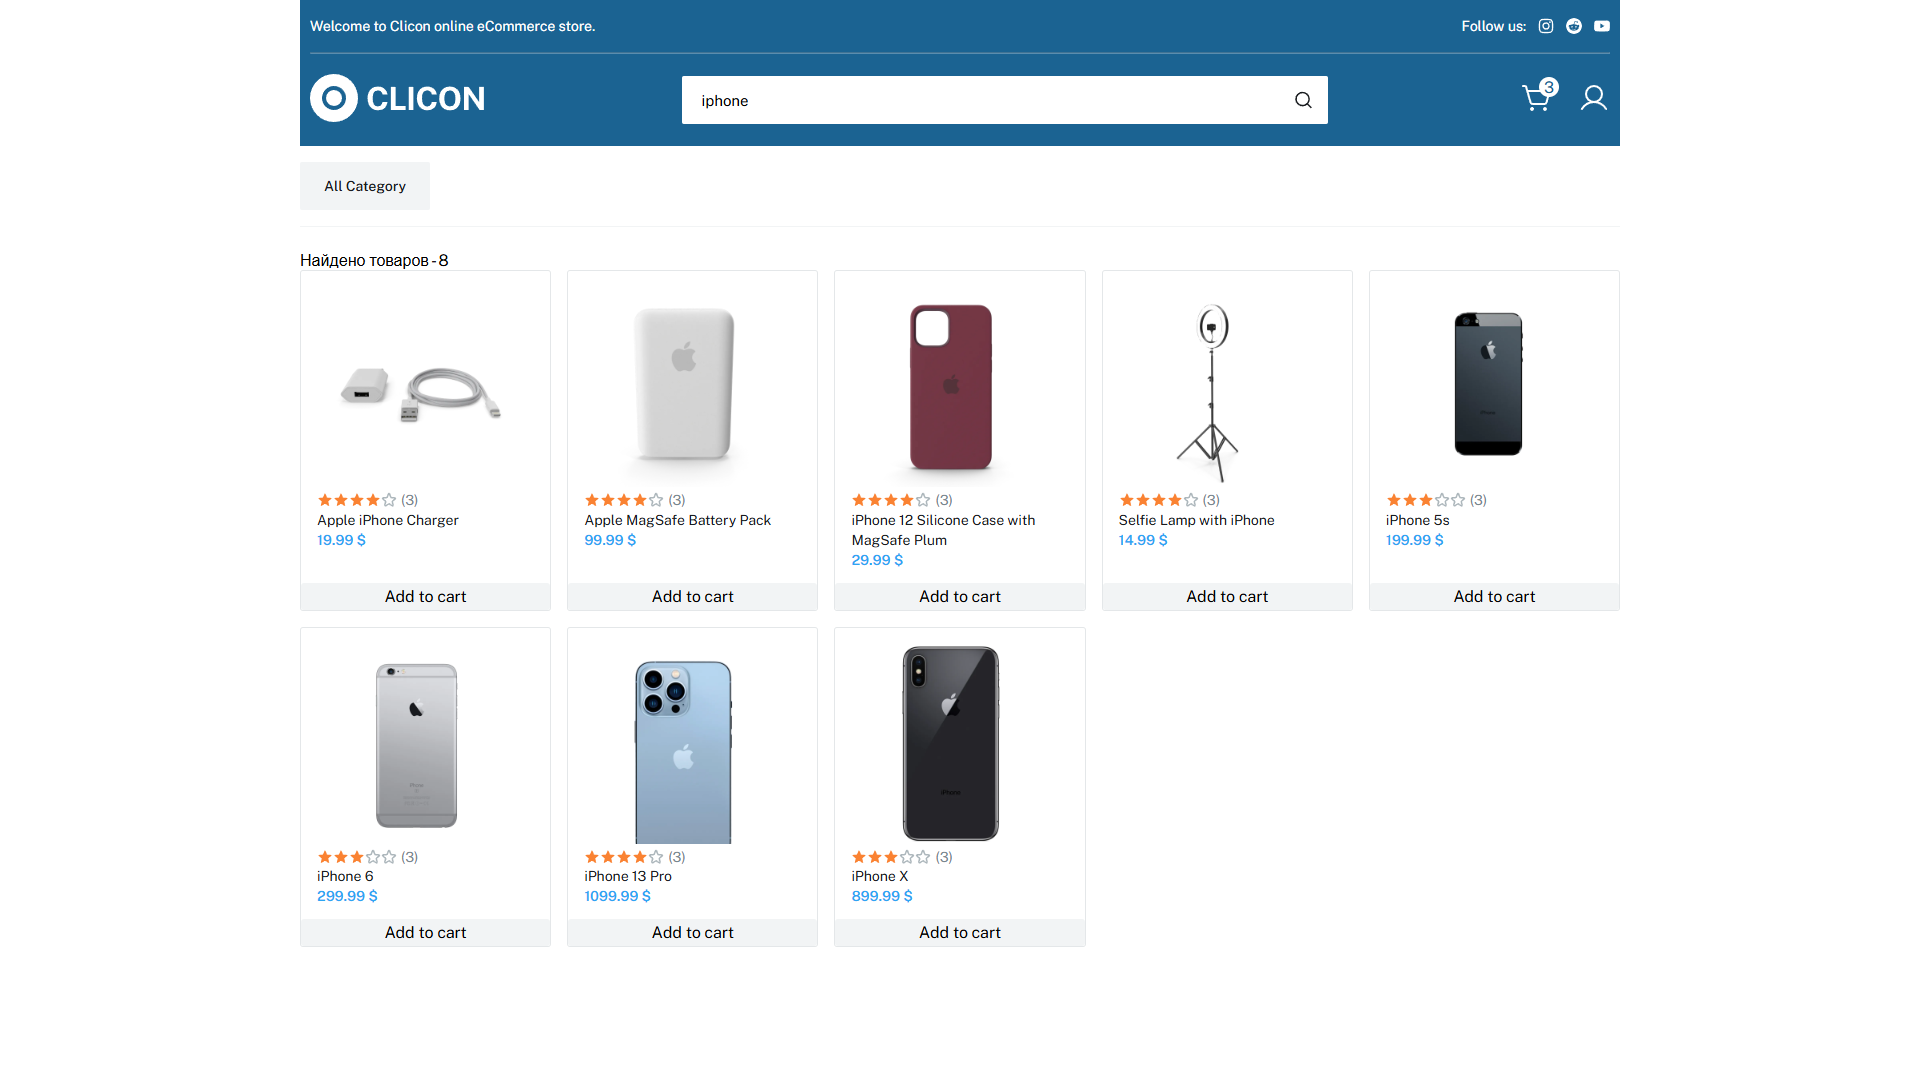Open the user account icon

pos(1594,98)
